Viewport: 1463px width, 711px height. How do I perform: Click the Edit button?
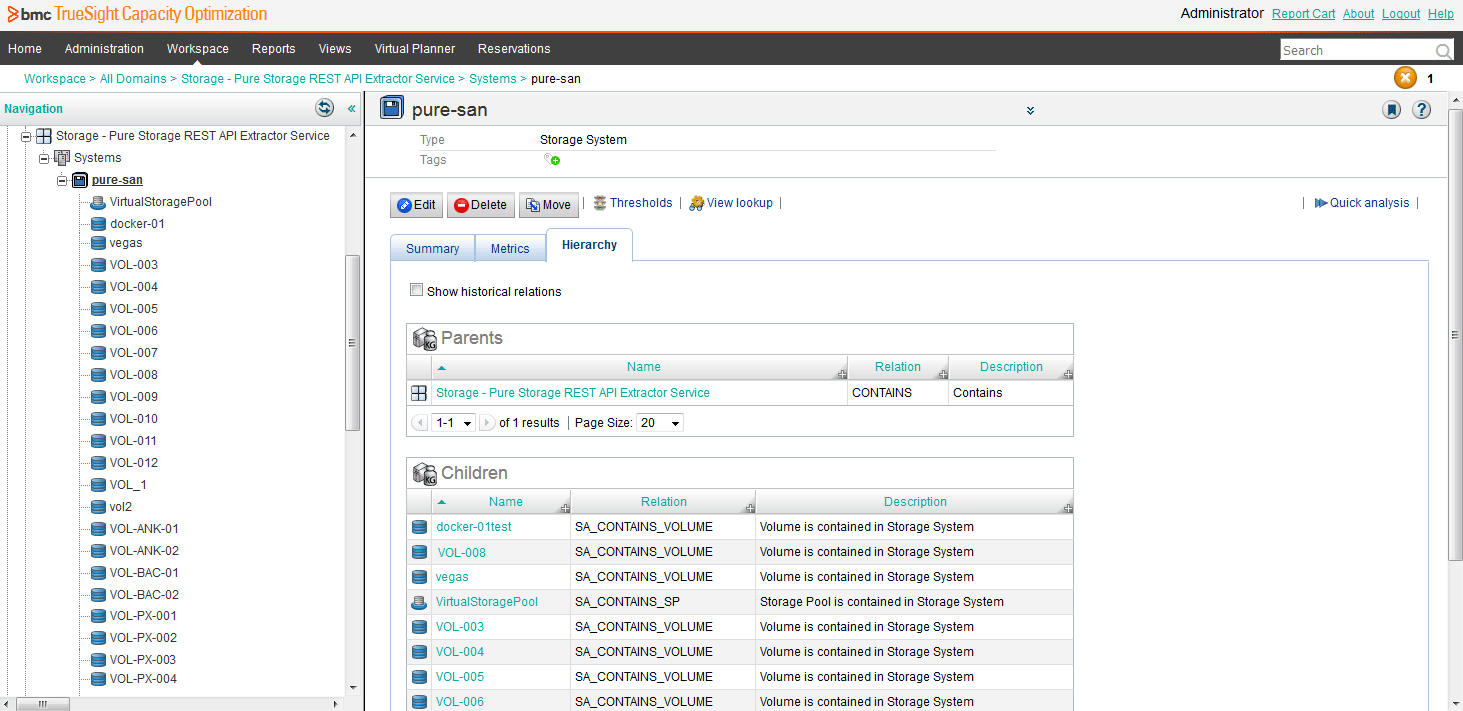tap(416, 205)
